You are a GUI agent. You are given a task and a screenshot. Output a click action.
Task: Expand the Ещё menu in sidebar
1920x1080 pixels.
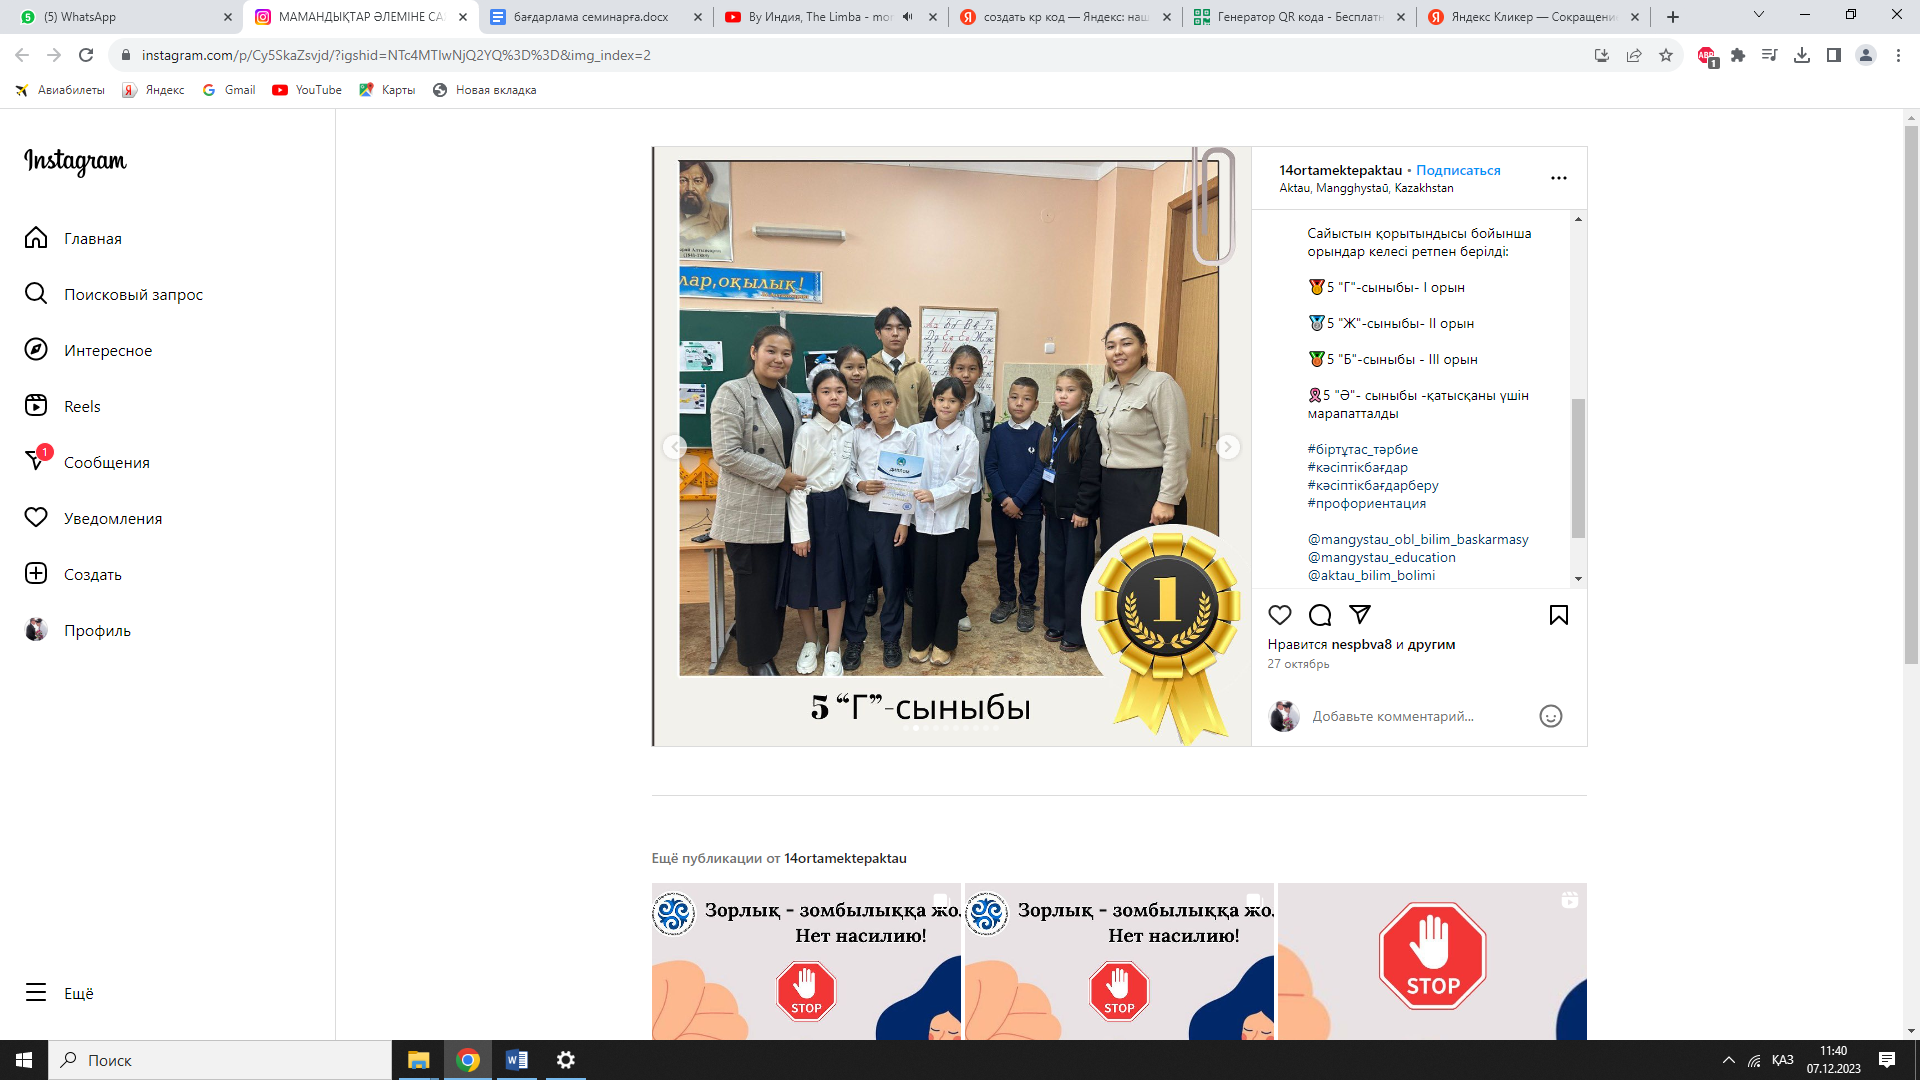click(x=78, y=993)
